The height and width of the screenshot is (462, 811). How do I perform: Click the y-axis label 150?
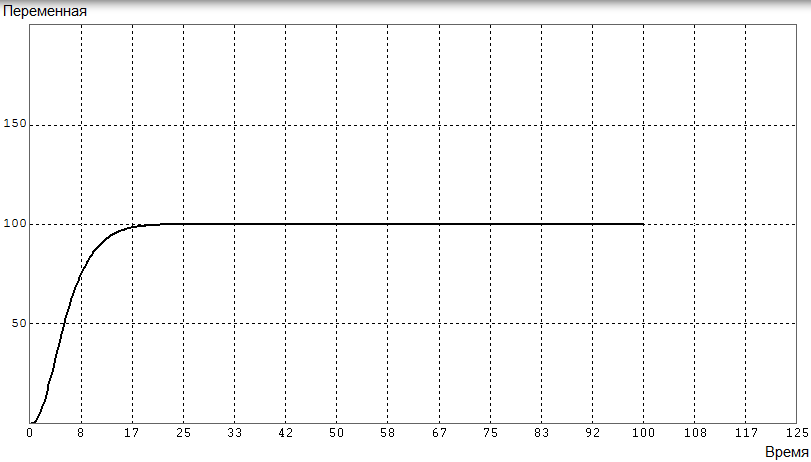pos(14,124)
